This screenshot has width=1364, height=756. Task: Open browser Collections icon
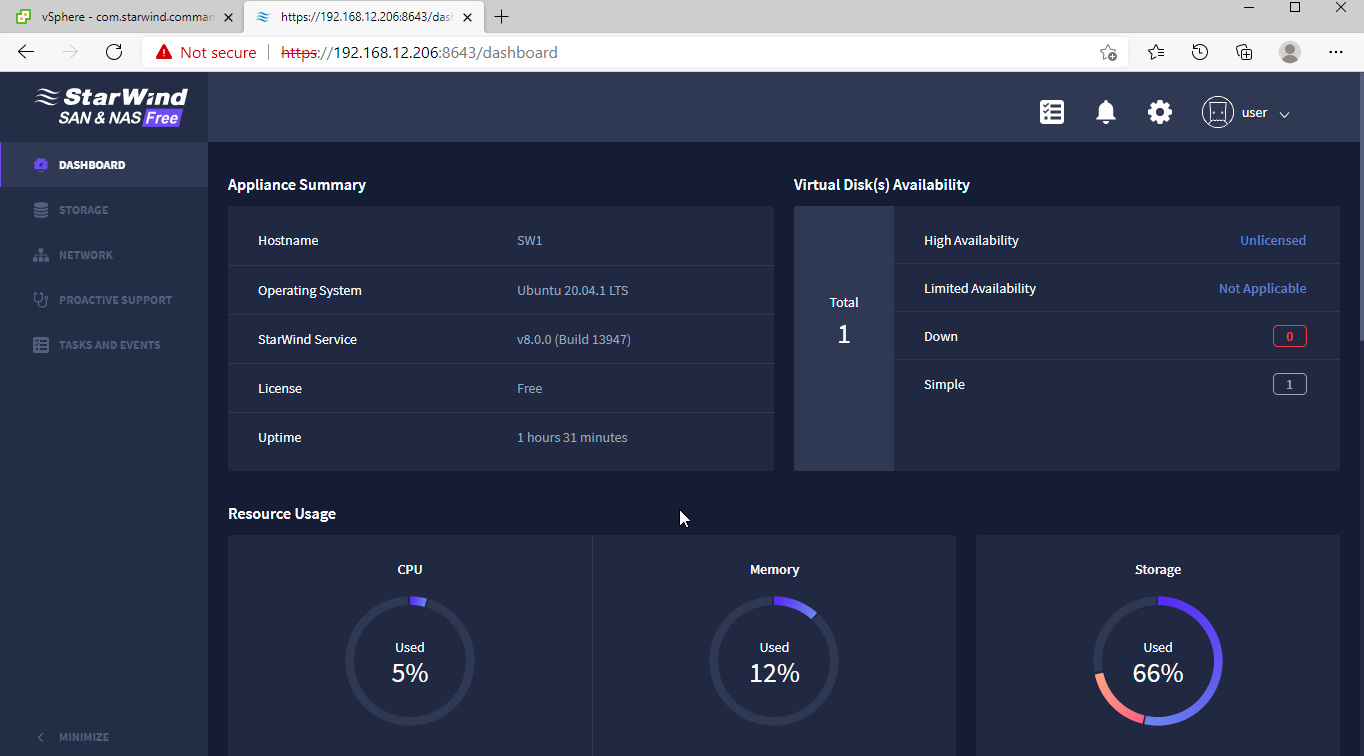click(x=1245, y=52)
